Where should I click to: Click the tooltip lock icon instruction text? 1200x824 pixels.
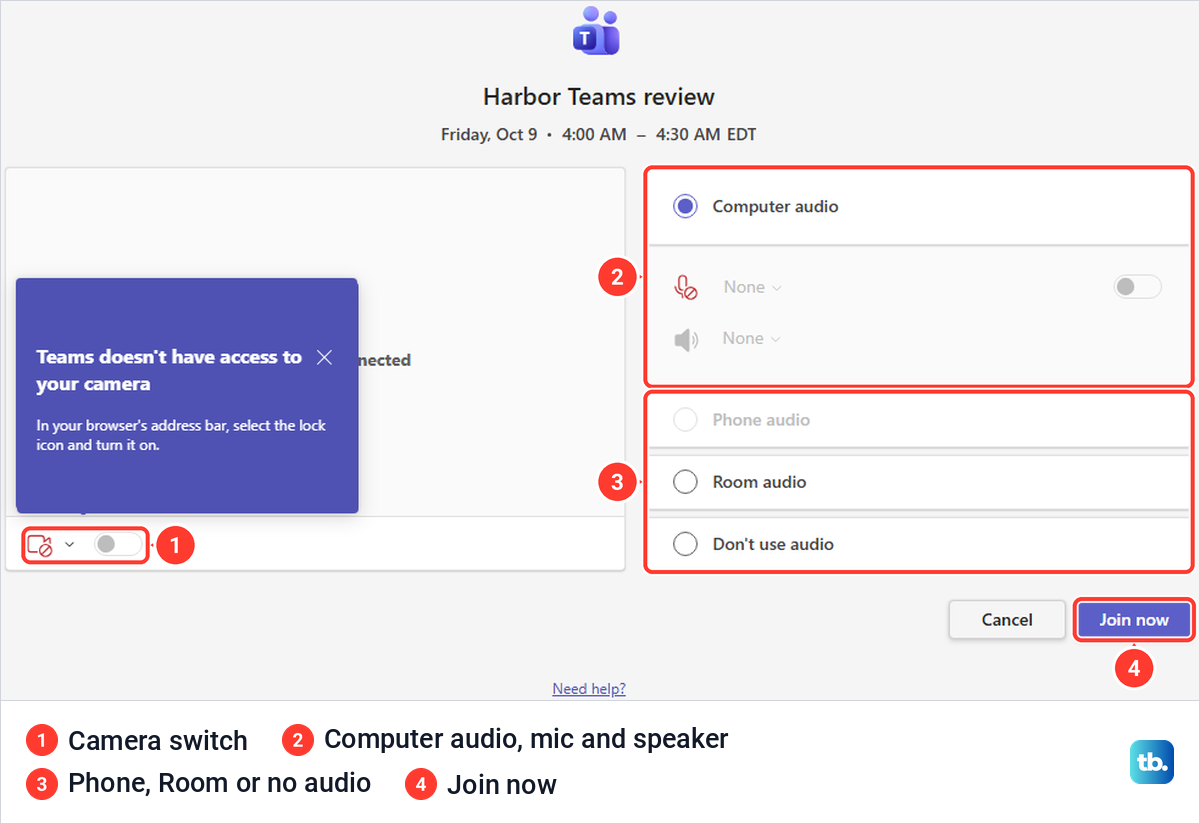181,435
